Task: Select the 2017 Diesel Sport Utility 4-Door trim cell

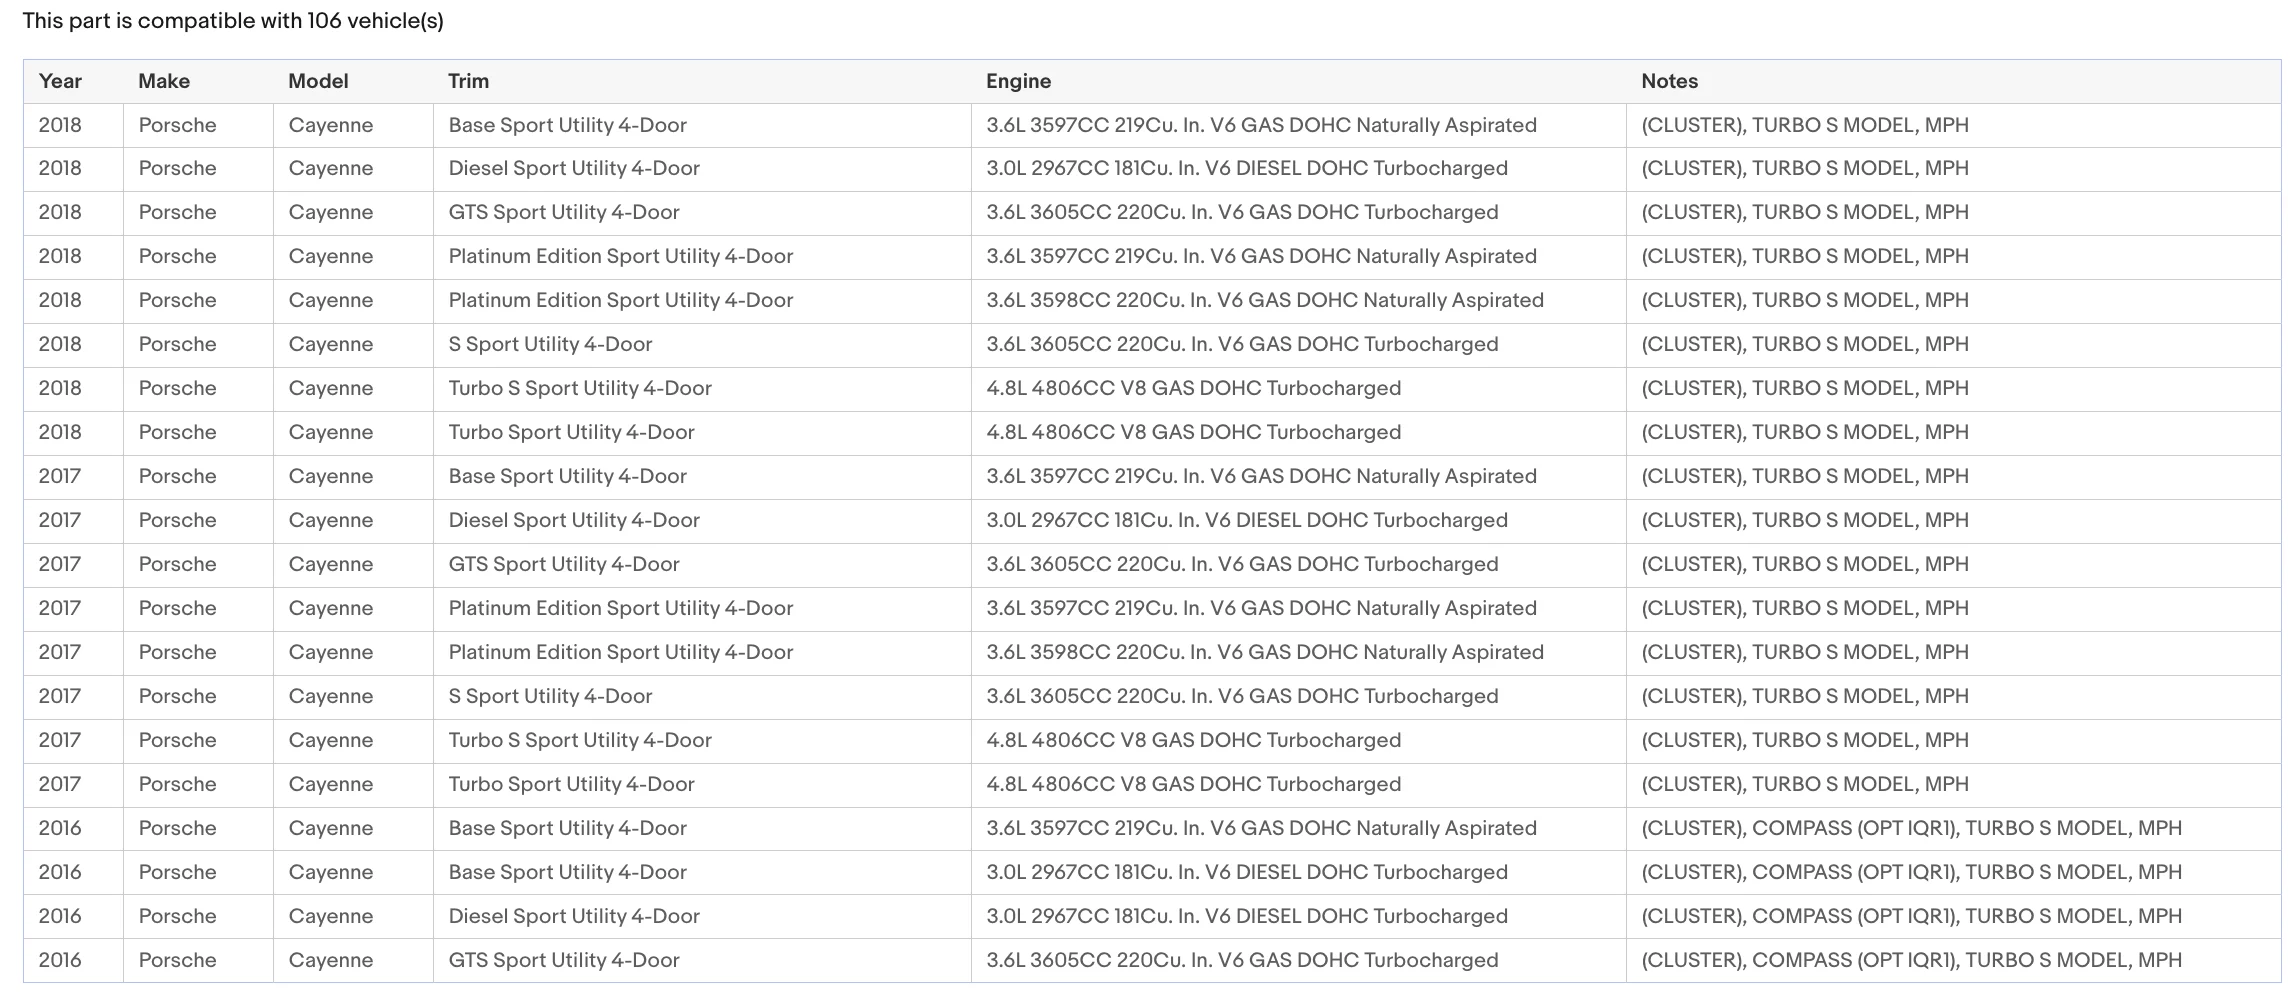Action: (702, 521)
